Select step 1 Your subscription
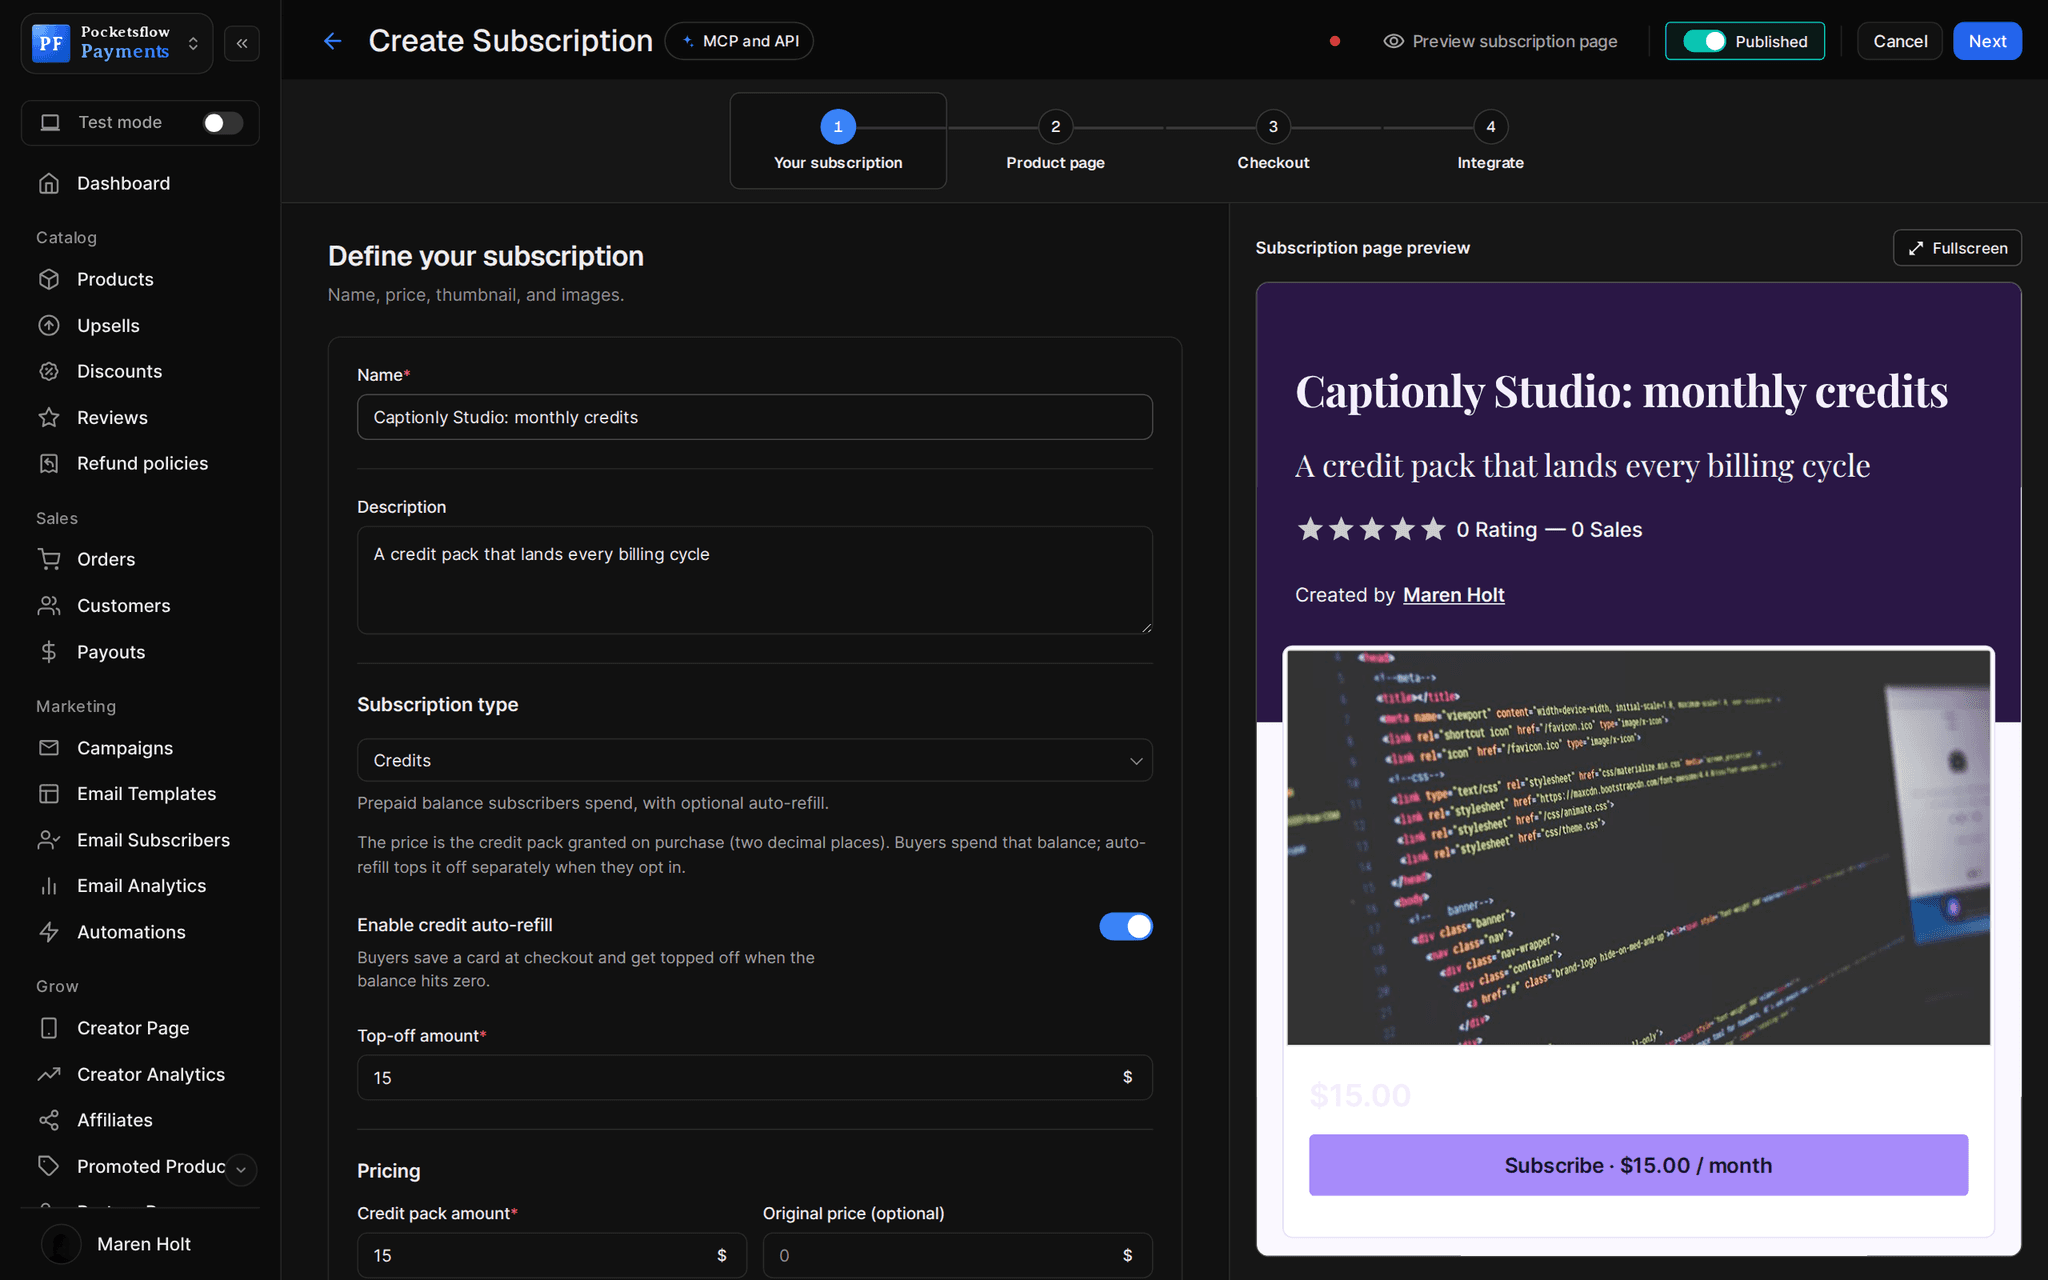 click(838, 141)
